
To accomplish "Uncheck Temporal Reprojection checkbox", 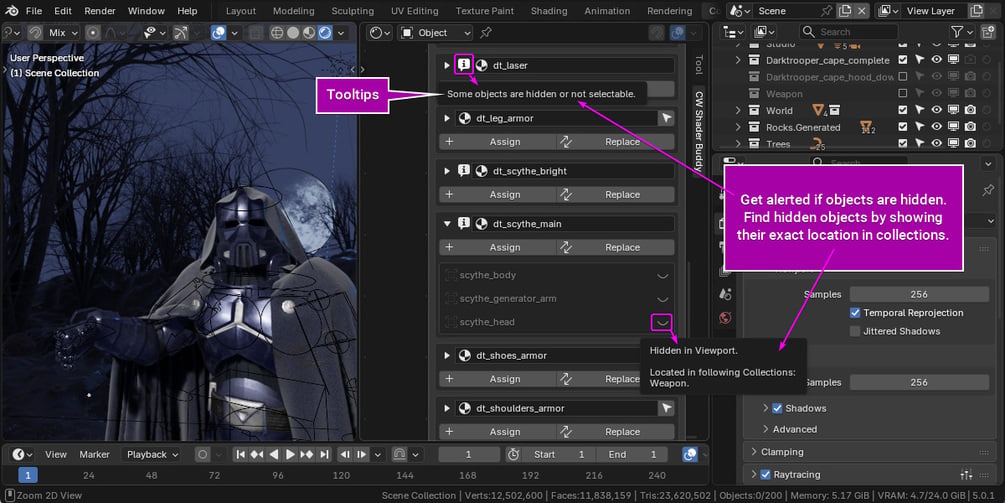I will (855, 313).
